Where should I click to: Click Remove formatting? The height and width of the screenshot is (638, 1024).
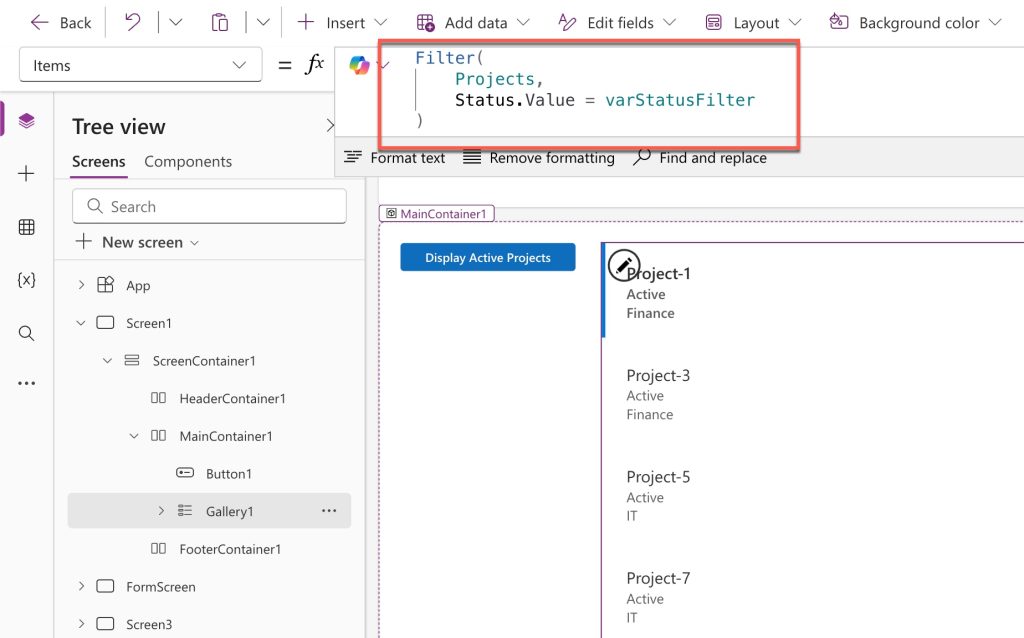tap(539, 157)
